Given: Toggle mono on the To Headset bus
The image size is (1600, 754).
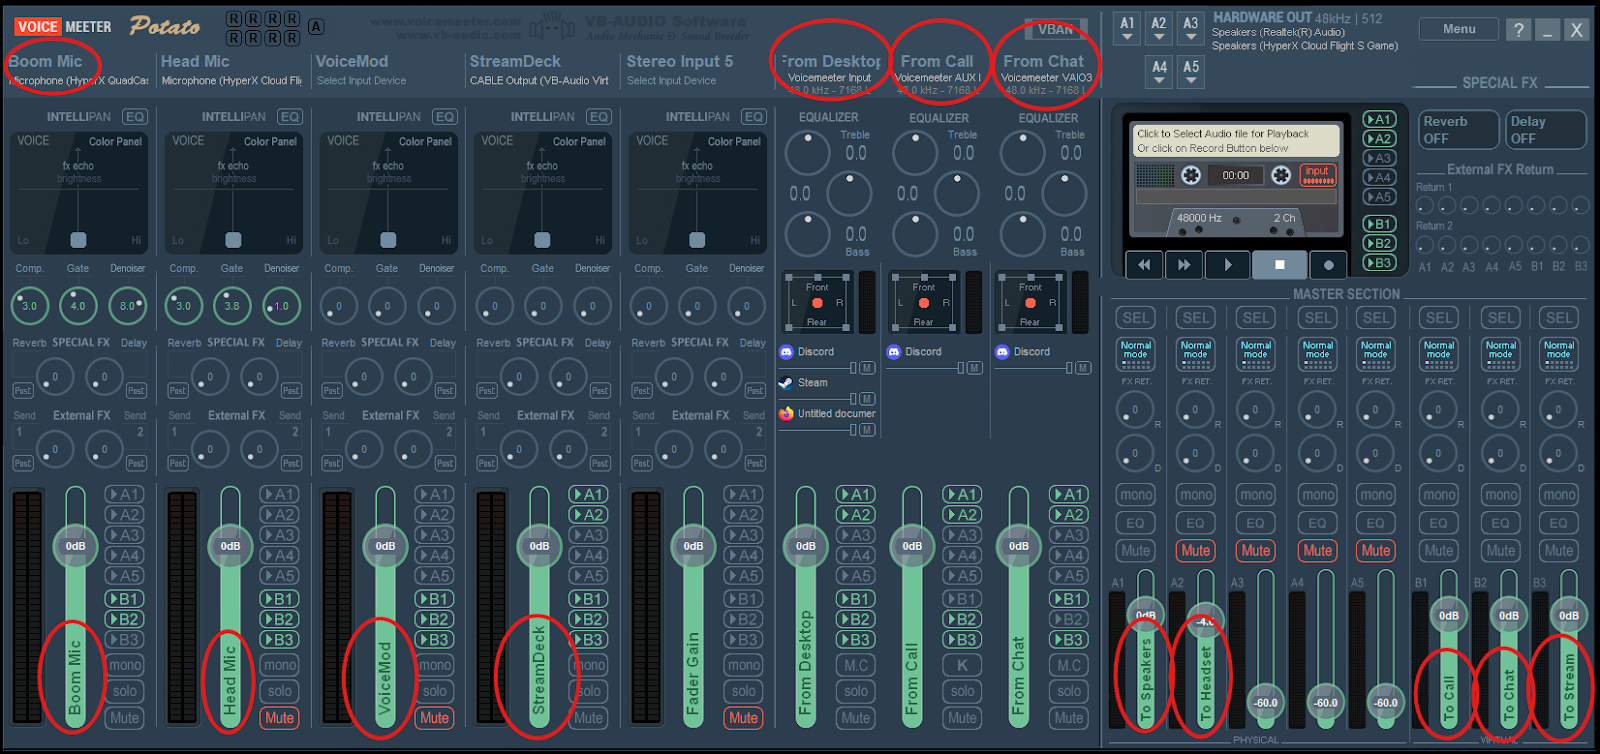Looking at the screenshot, I should 1196,495.
